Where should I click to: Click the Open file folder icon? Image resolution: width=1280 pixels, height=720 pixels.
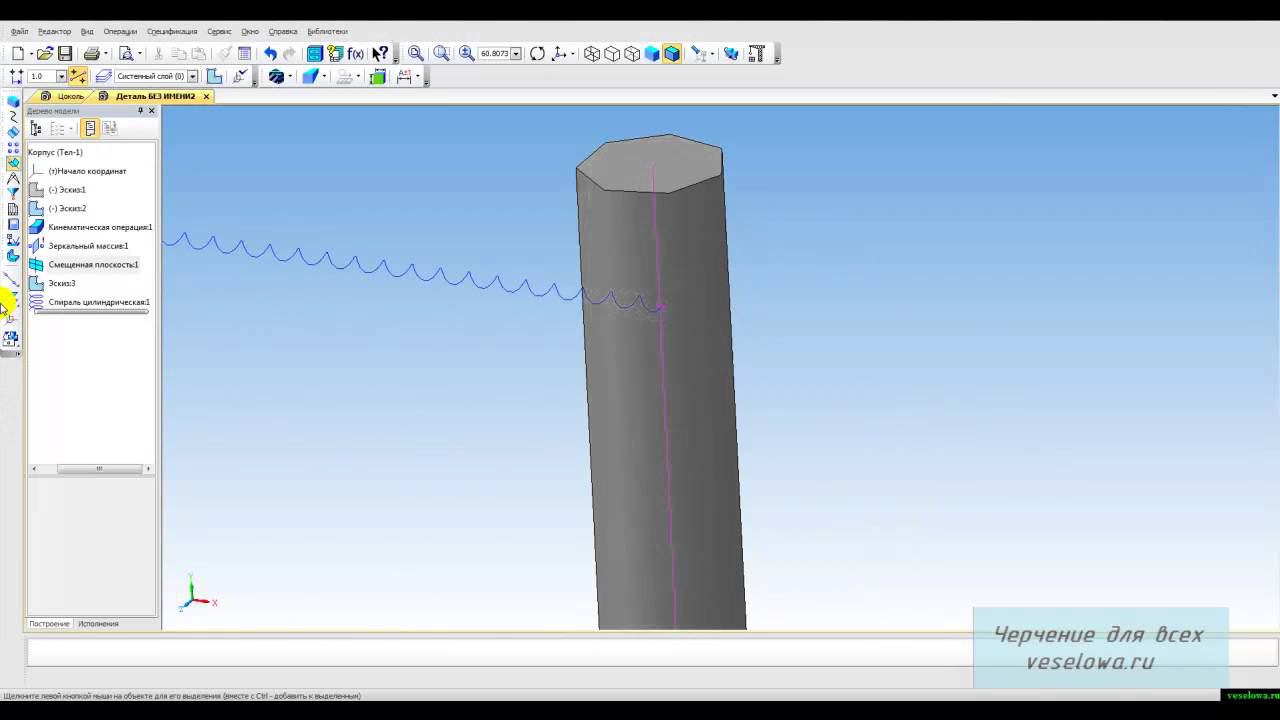(45, 54)
